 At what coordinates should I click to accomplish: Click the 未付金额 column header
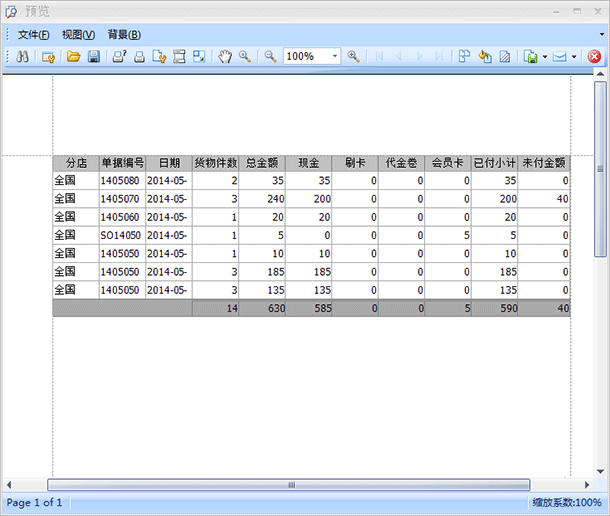544,163
